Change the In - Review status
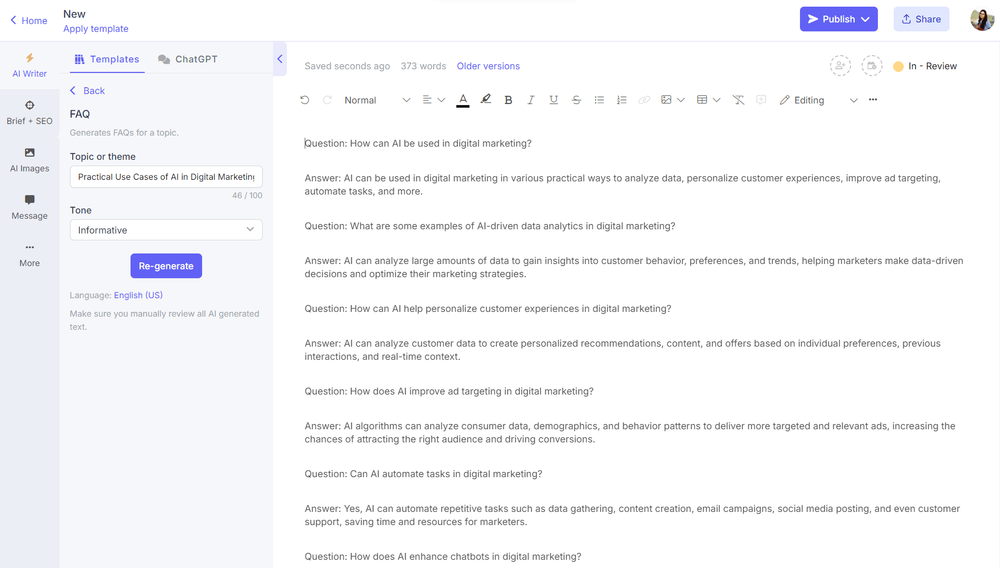 point(925,66)
